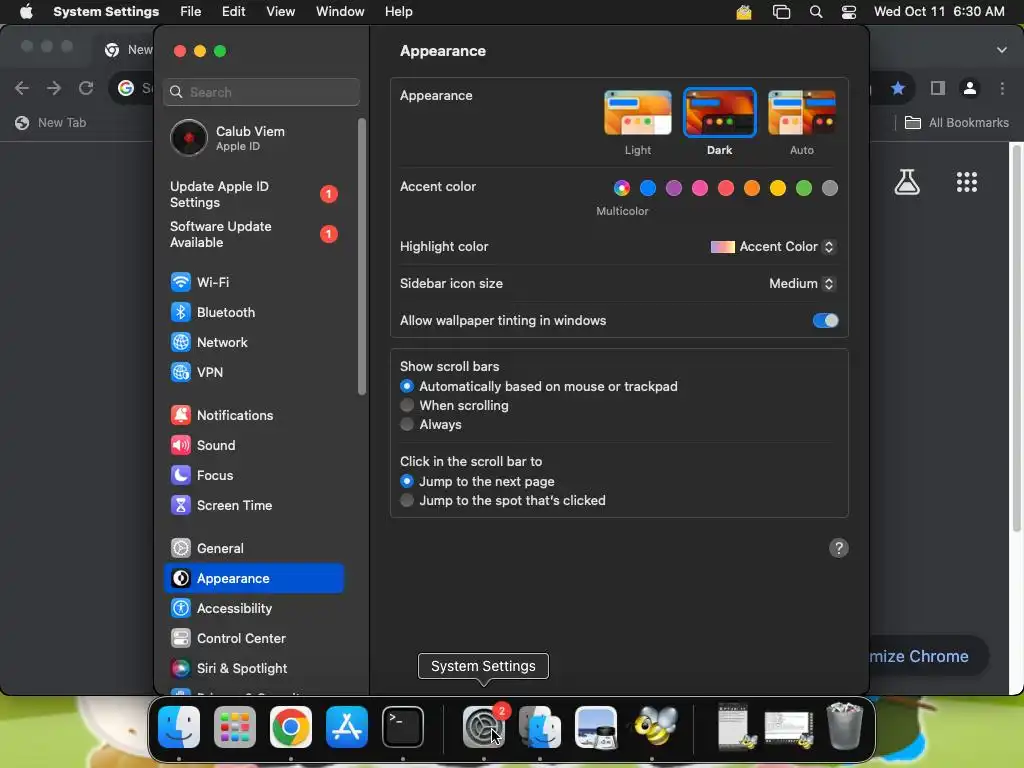This screenshot has height=768, width=1024.
Task: Open All Bookmarks in Chrome
Action: (957, 123)
